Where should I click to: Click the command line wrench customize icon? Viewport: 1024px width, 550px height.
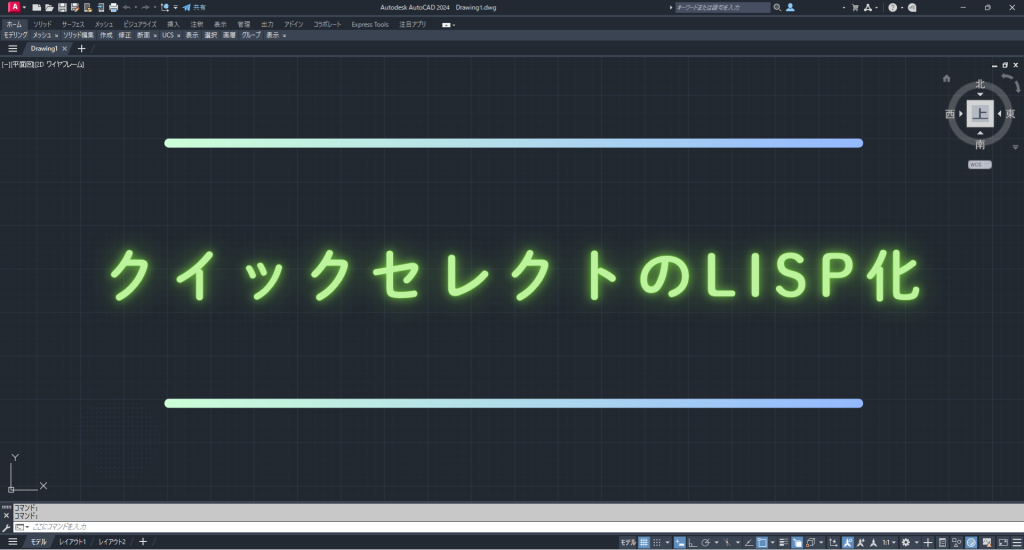click(x=7, y=526)
